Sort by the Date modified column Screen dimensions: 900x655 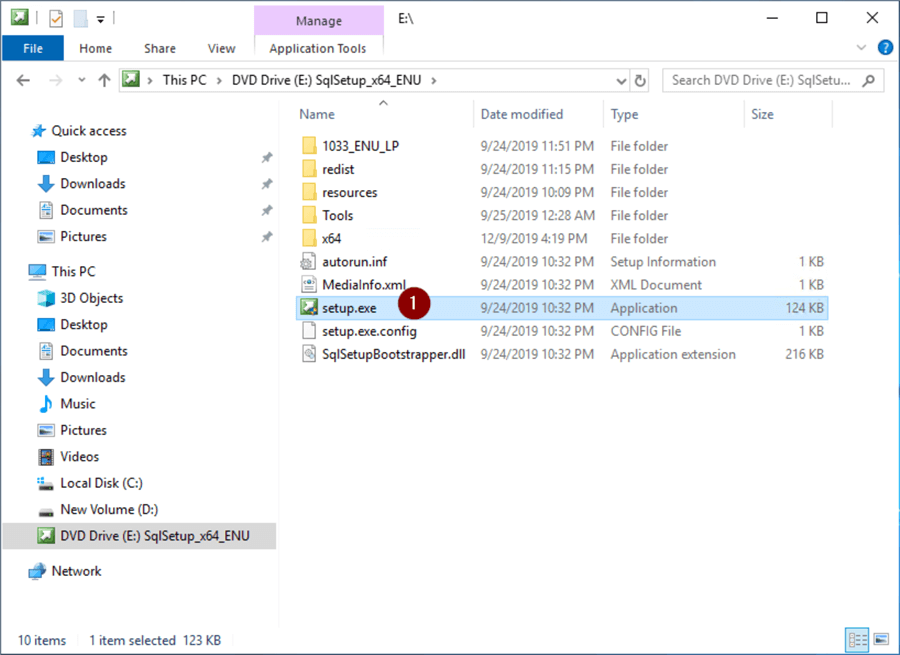522,114
